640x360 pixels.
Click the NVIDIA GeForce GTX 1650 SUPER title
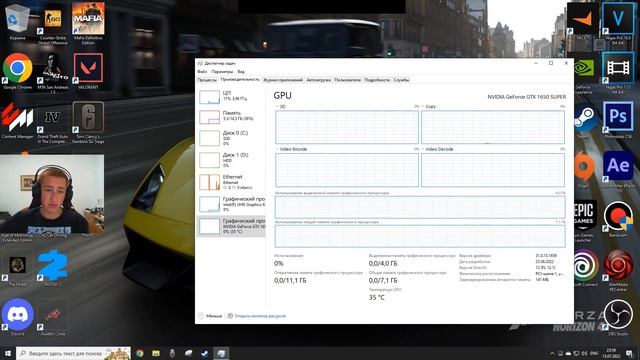tap(527, 97)
